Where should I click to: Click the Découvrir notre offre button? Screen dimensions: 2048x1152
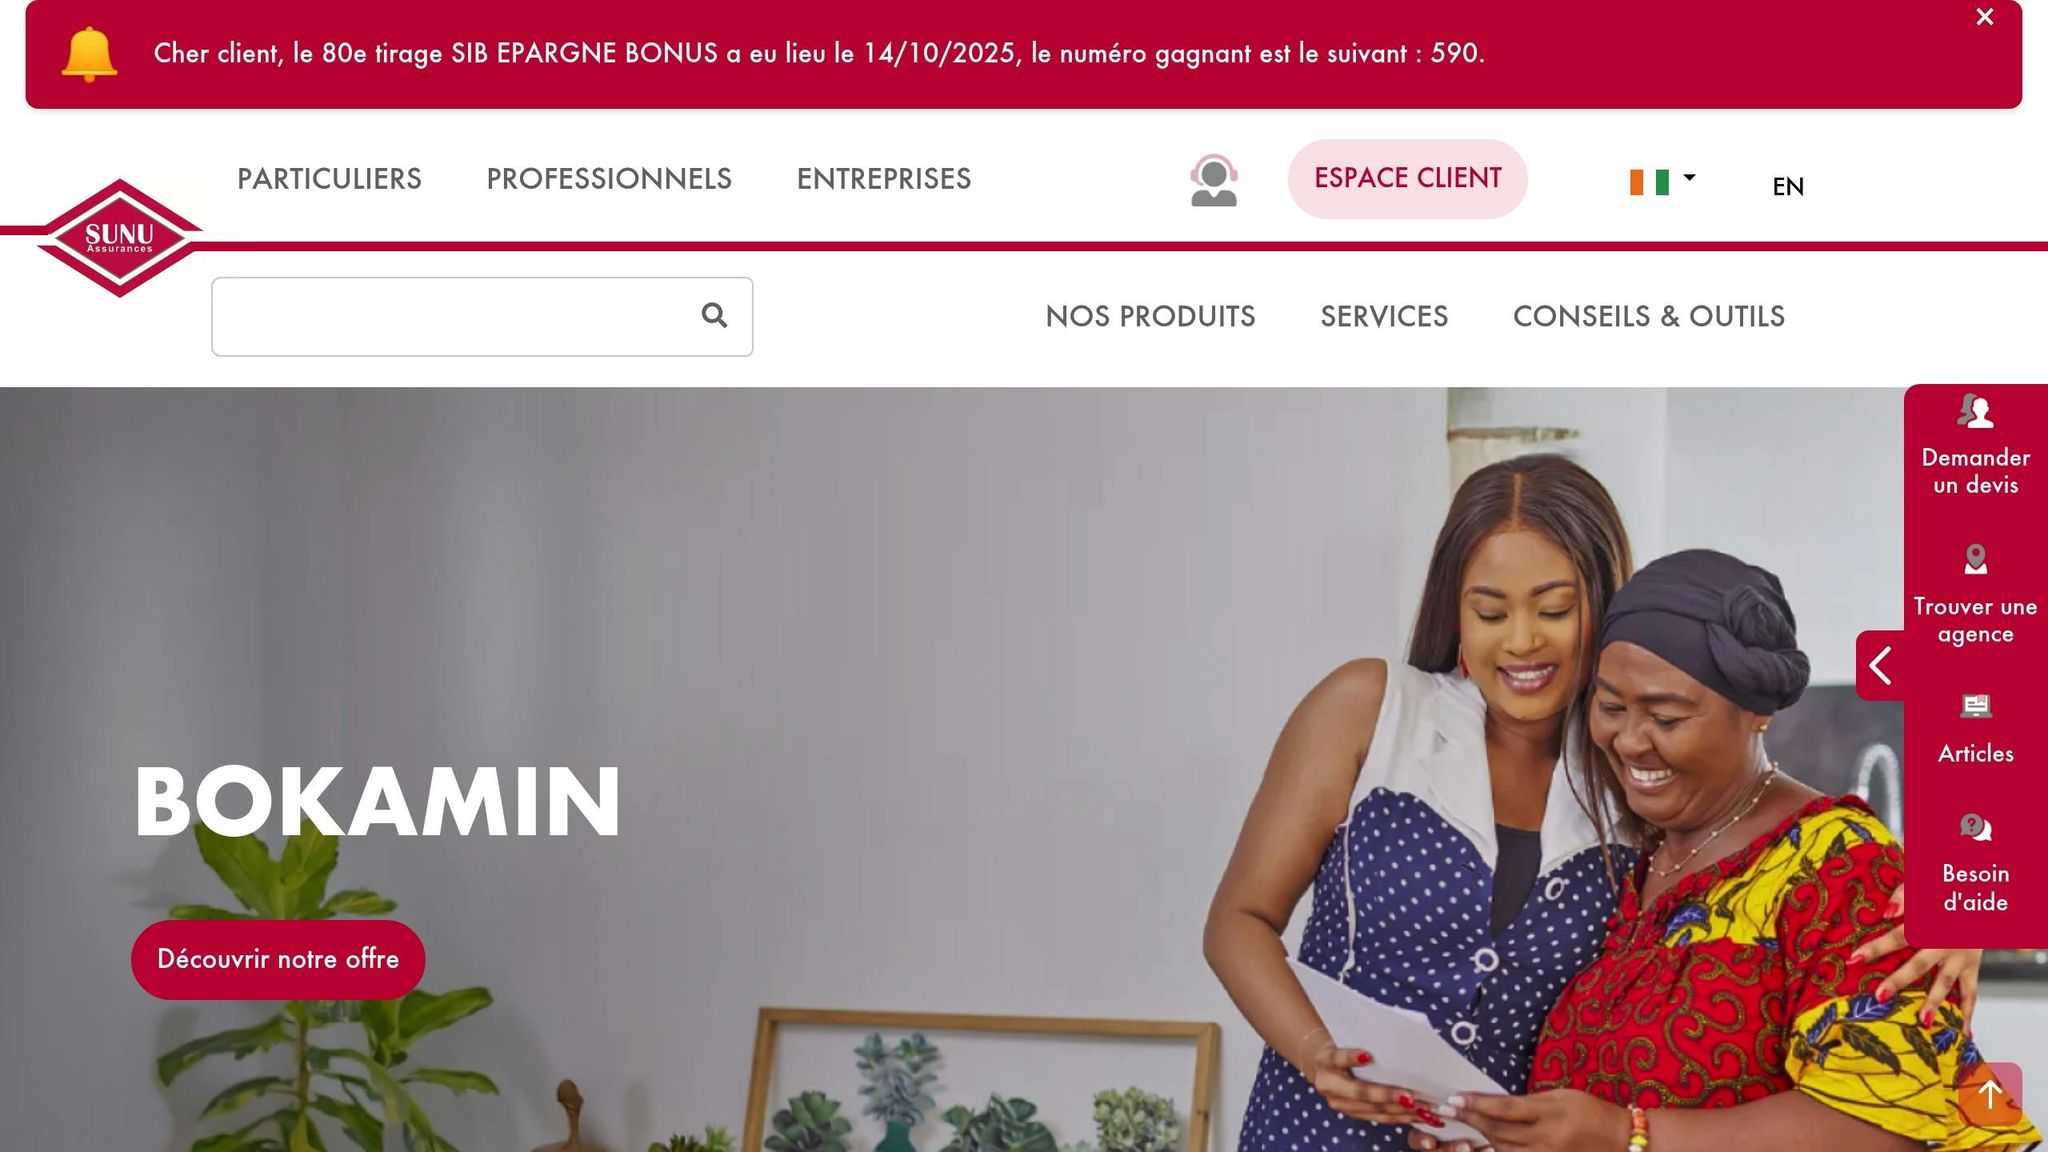click(278, 959)
